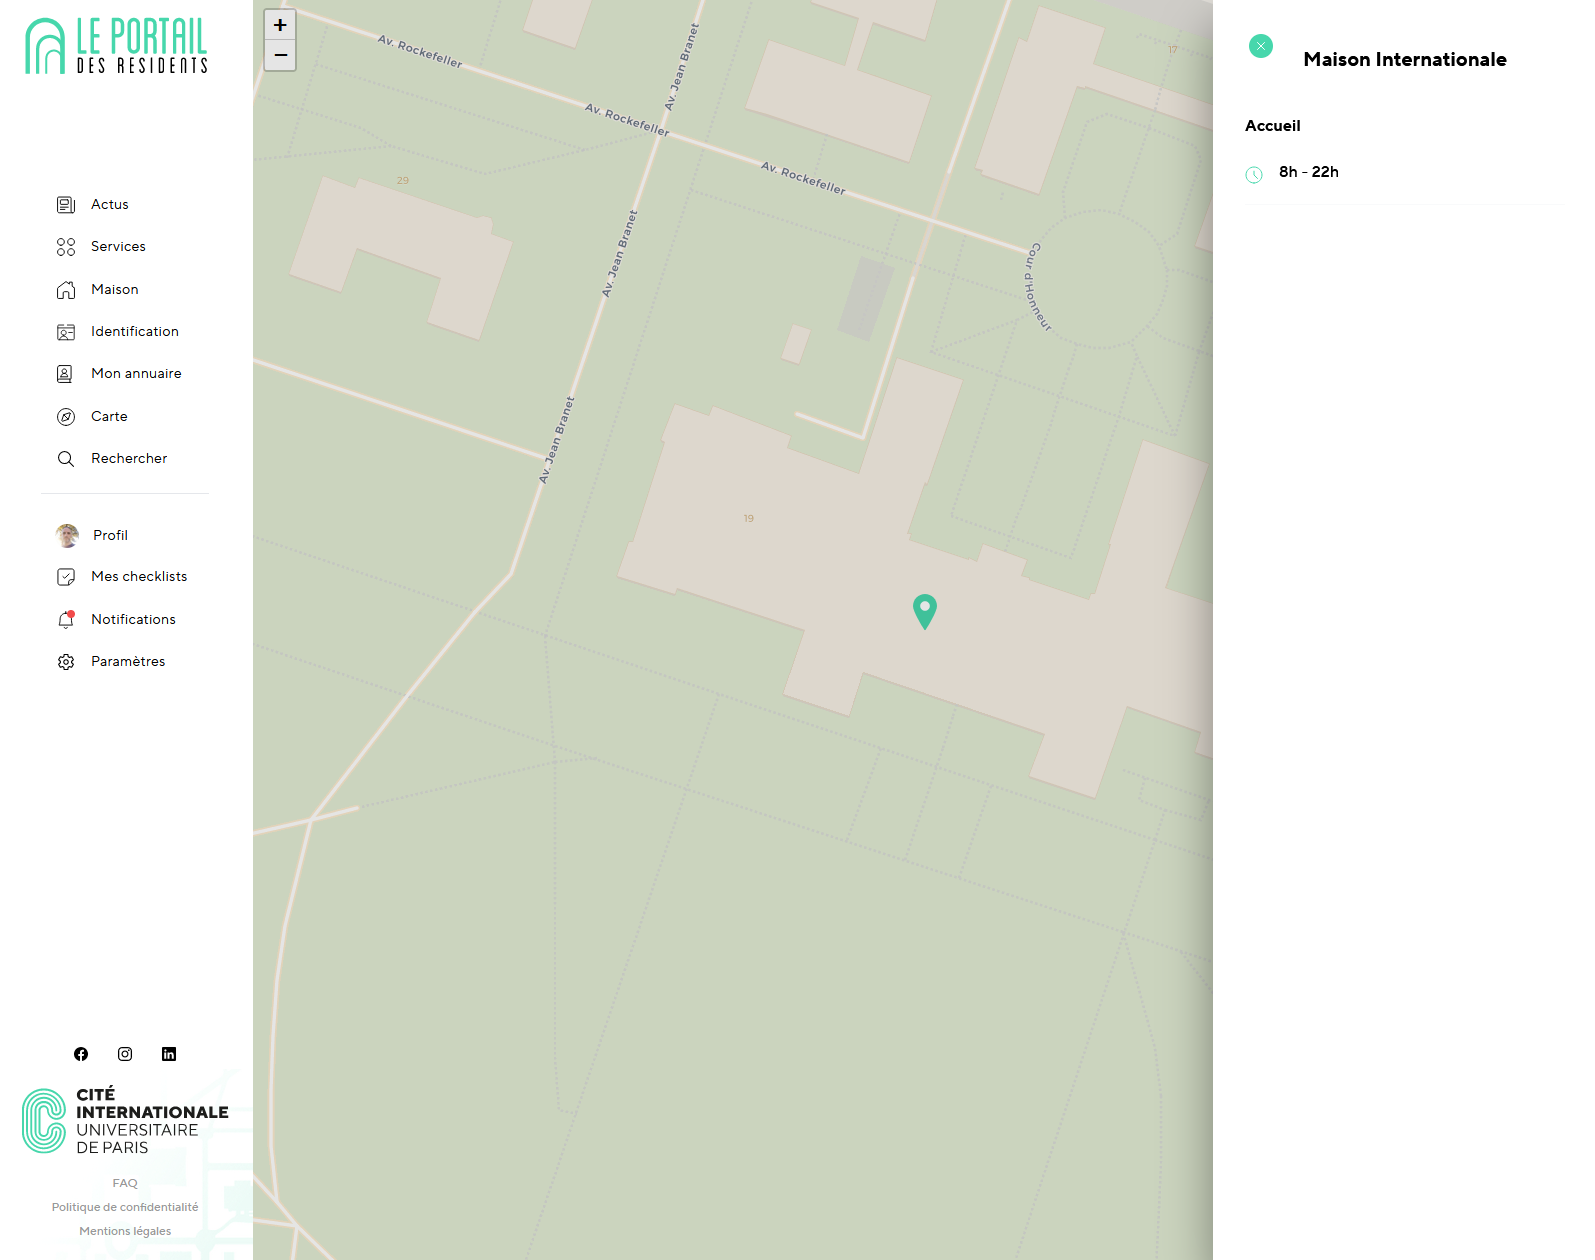Click the Carte compass icon

tap(66, 417)
